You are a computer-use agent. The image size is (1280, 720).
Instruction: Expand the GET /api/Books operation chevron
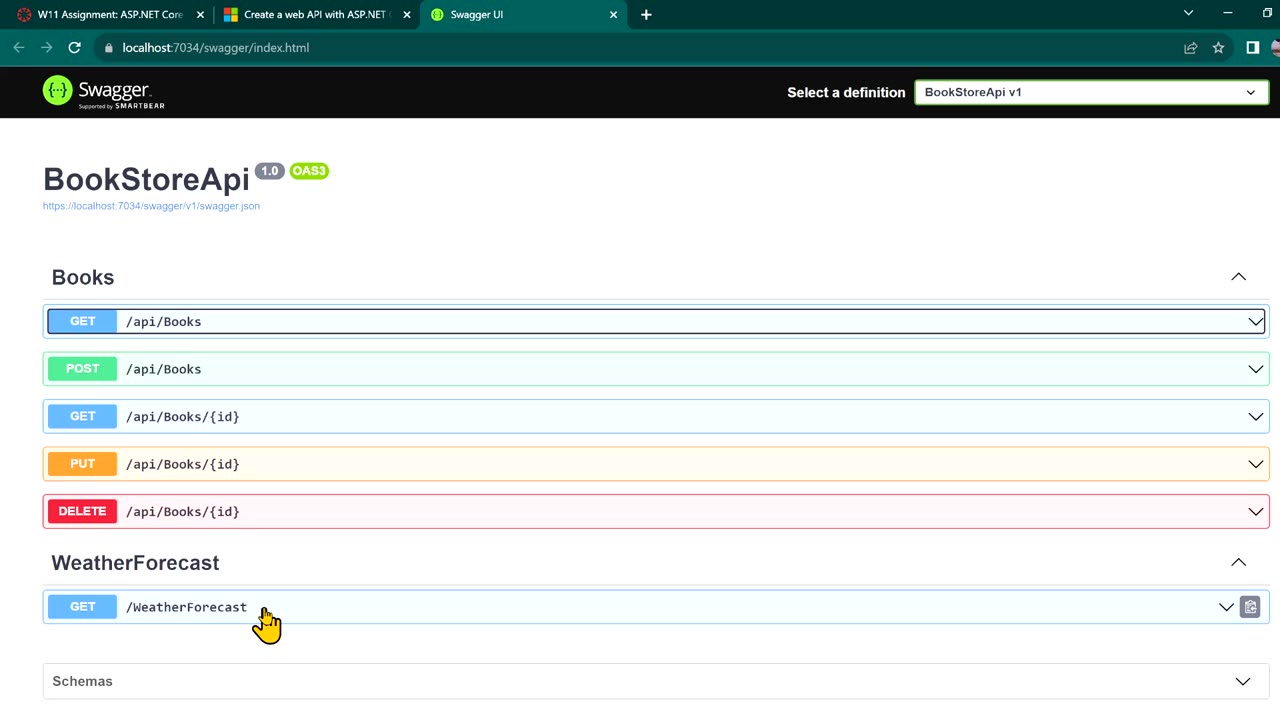click(1255, 321)
